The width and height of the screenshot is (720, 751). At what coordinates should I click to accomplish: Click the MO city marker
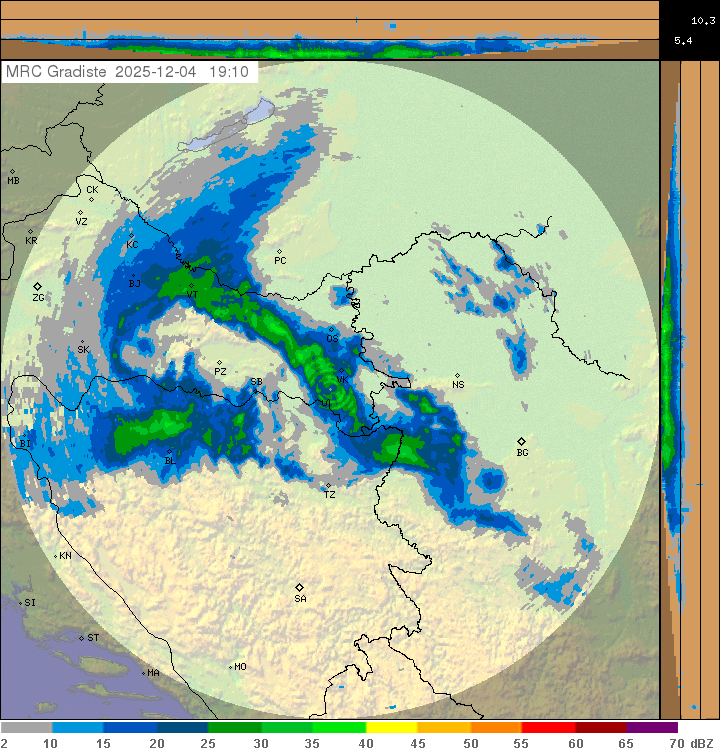230,666
